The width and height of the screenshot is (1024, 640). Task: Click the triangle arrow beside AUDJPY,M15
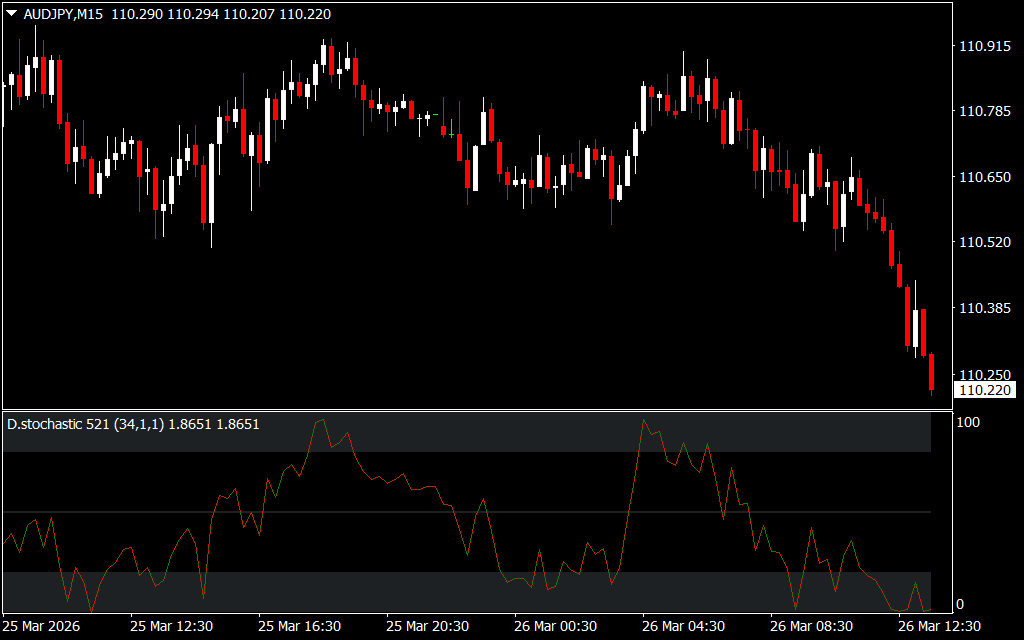pyautogui.click(x=11, y=14)
